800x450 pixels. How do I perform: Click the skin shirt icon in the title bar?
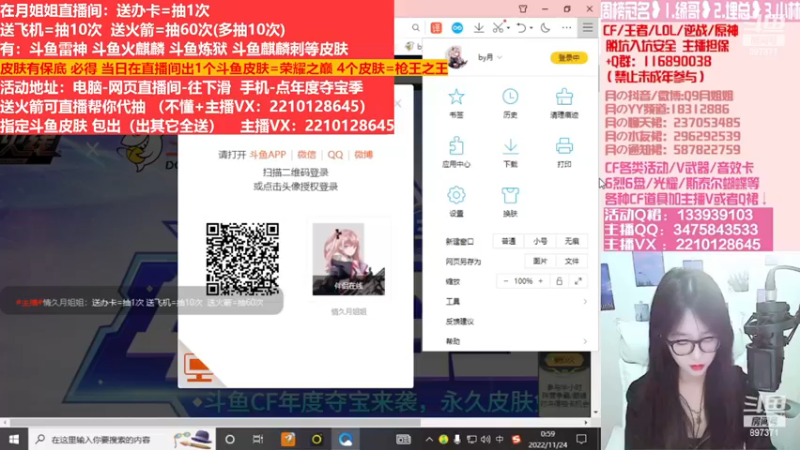523,9
